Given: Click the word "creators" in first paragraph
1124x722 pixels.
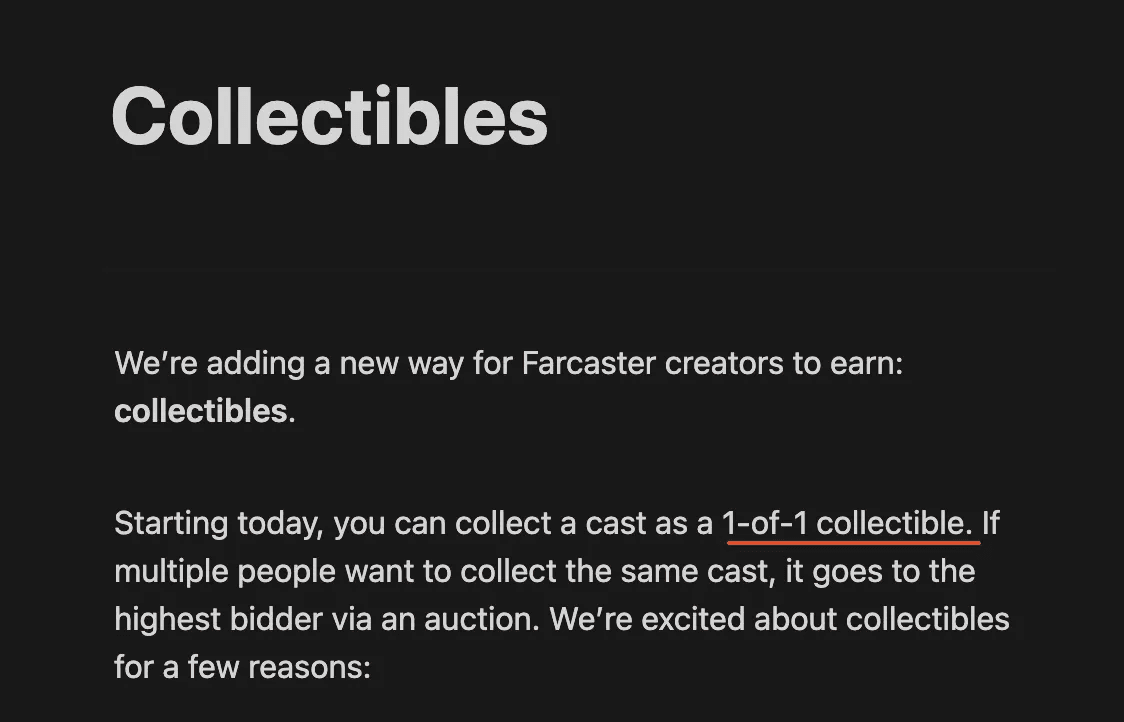Looking at the screenshot, I should click(x=724, y=364).
